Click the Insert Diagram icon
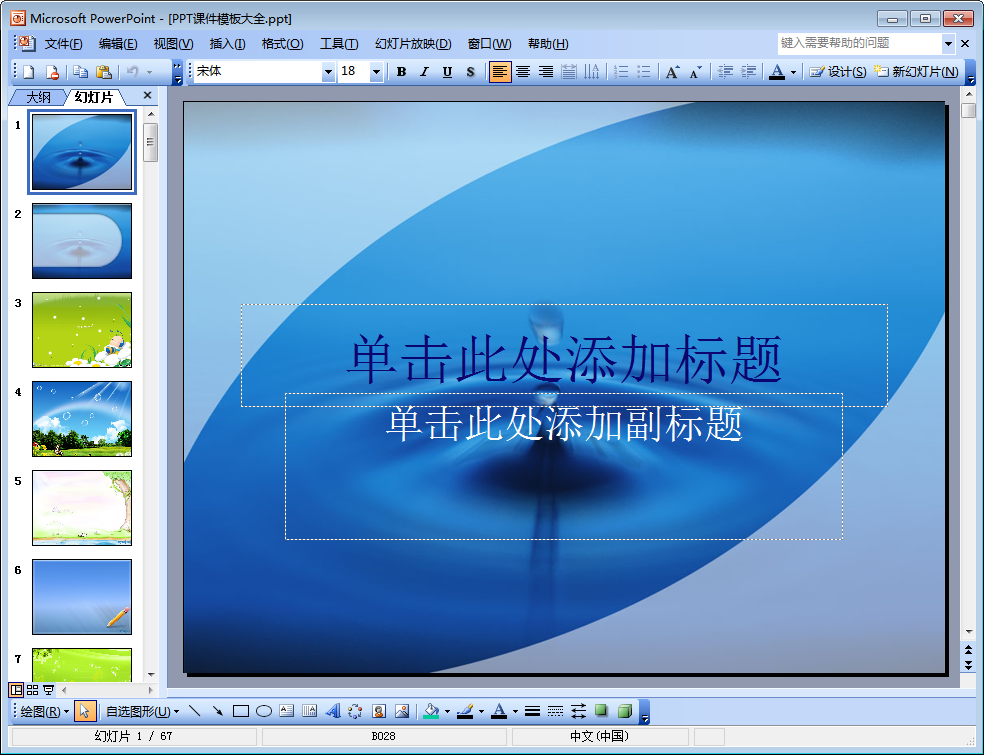The image size is (984, 755). pyautogui.click(x=355, y=711)
